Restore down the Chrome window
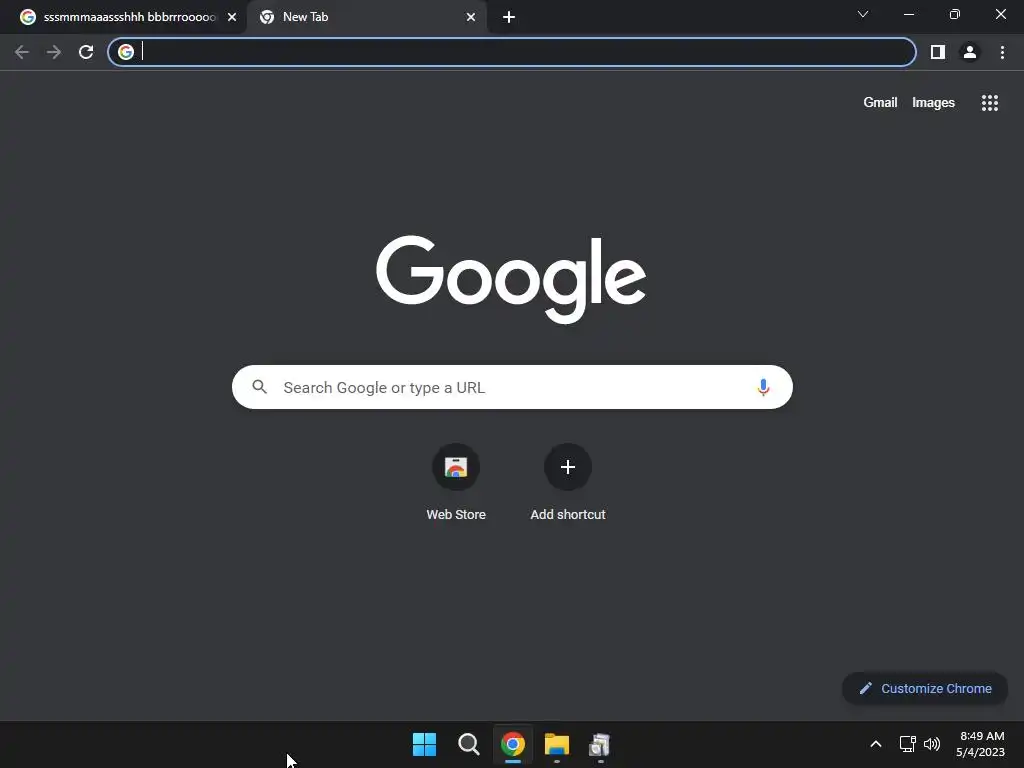Screen dimensions: 1024x768 (955, 14)
